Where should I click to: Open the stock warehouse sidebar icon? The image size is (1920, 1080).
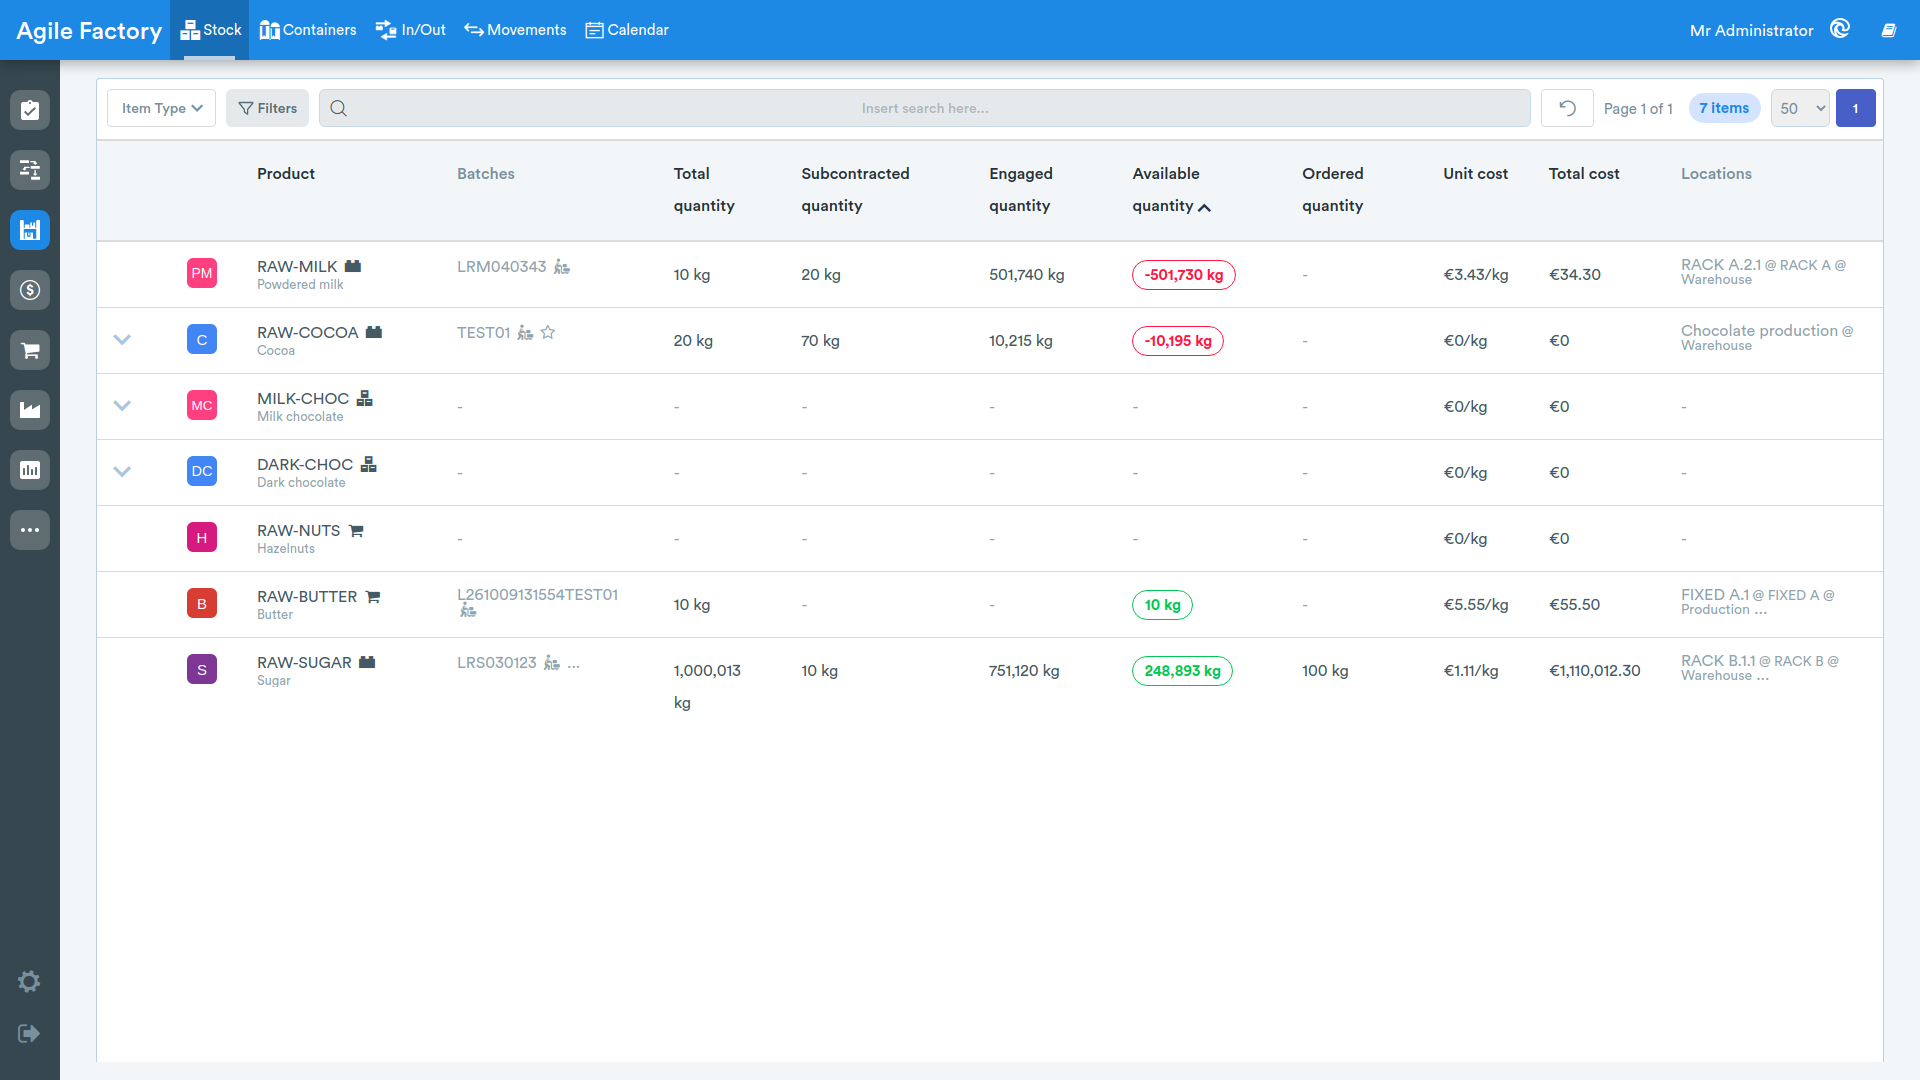[30, 230]
